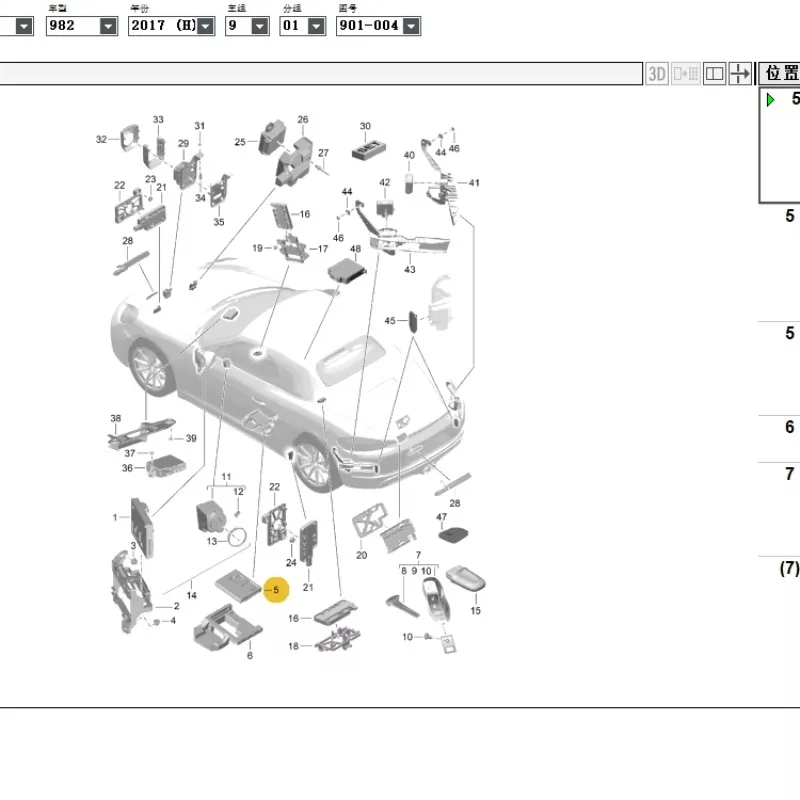The height and width of the screenshot is (800, 800).
Task: Click callout 31 on the diagram
Action: point(199,126)
